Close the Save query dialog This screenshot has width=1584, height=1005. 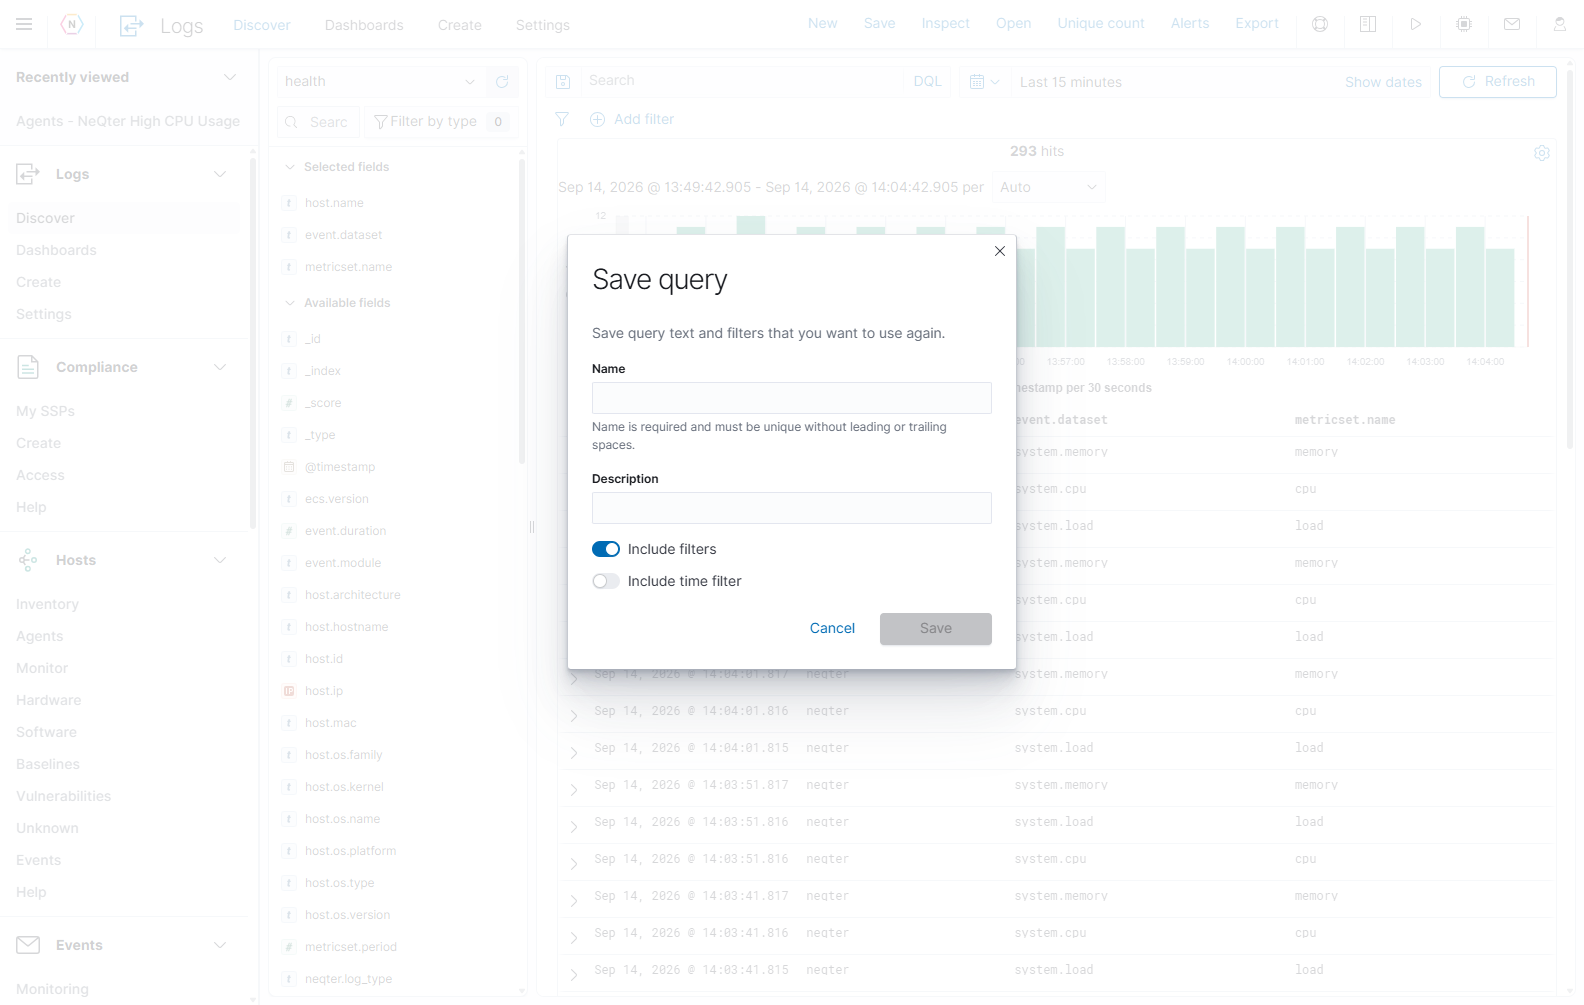[x=1000, y=251]
